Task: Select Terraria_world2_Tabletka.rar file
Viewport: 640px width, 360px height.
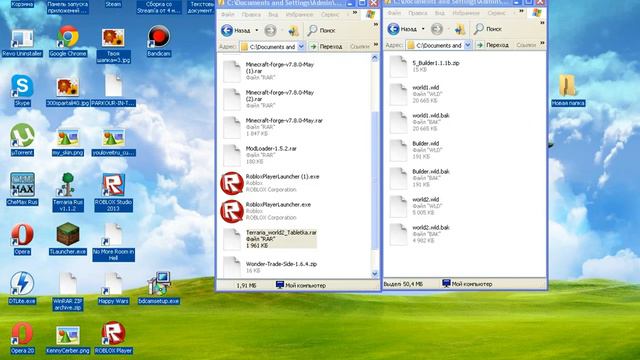Action: [270, 239]
